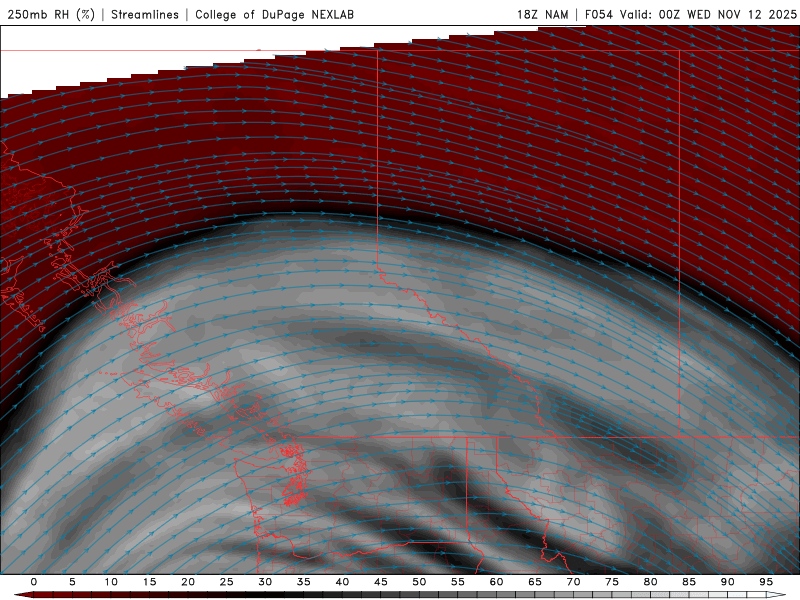Click the "00Z WED NOV 12 2025" valid time
Screen dimensions: 800x600
[728, 14]
